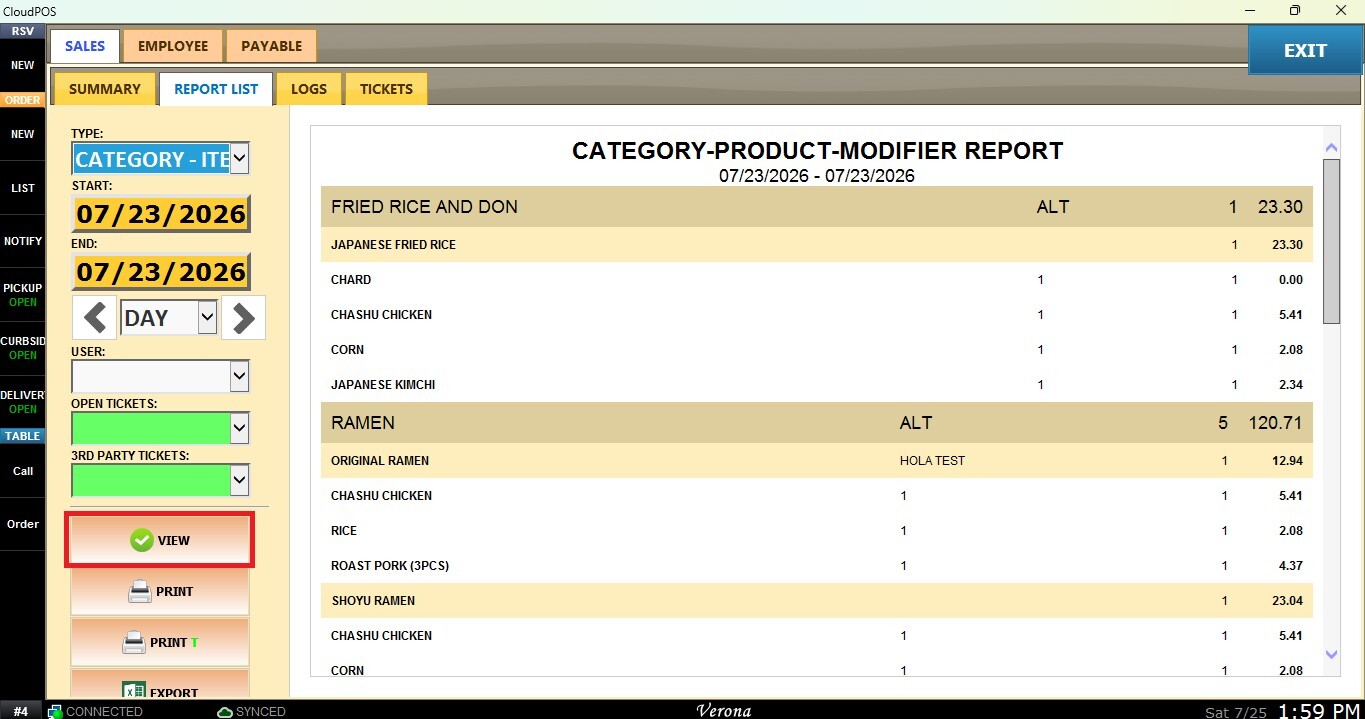Image resolution: width=1365 pixels, height=719 pixels.
Task: Open CURBSIDE orders in sidebar
Action: coord(22,348)
